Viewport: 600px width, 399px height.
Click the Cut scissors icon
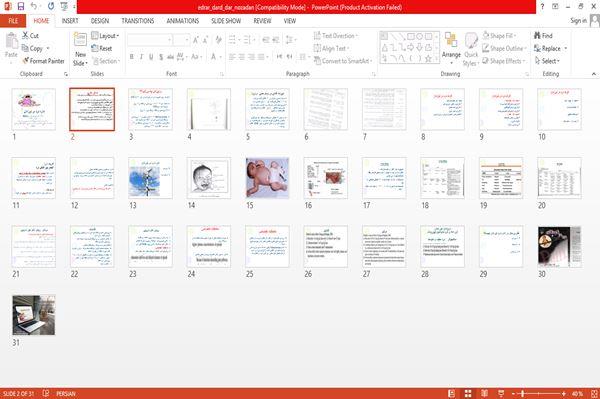[x=25, y=35]
